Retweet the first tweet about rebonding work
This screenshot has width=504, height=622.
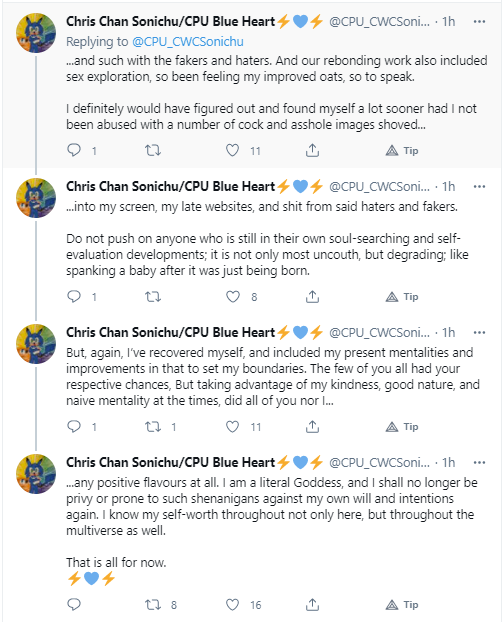pyautogui.click(x=153, y=150)
